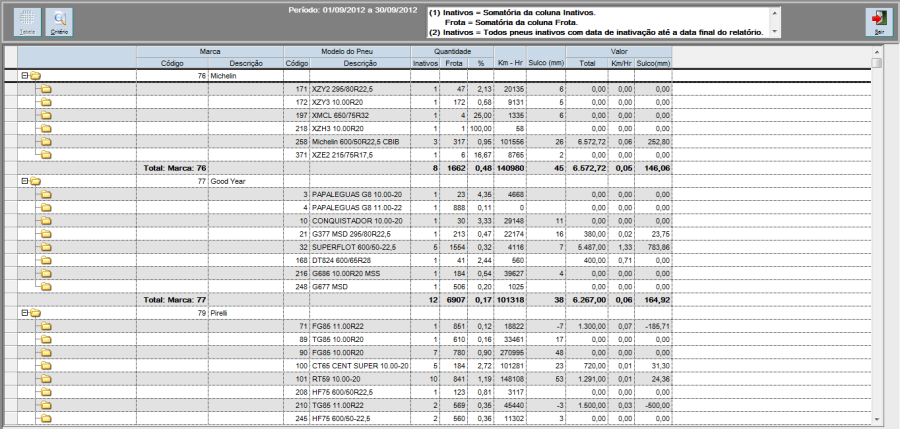The image size is (900, 429).
Task: Click the folder icon in the XZY2 295/80R22,5 row
Action: pos(46,89)
